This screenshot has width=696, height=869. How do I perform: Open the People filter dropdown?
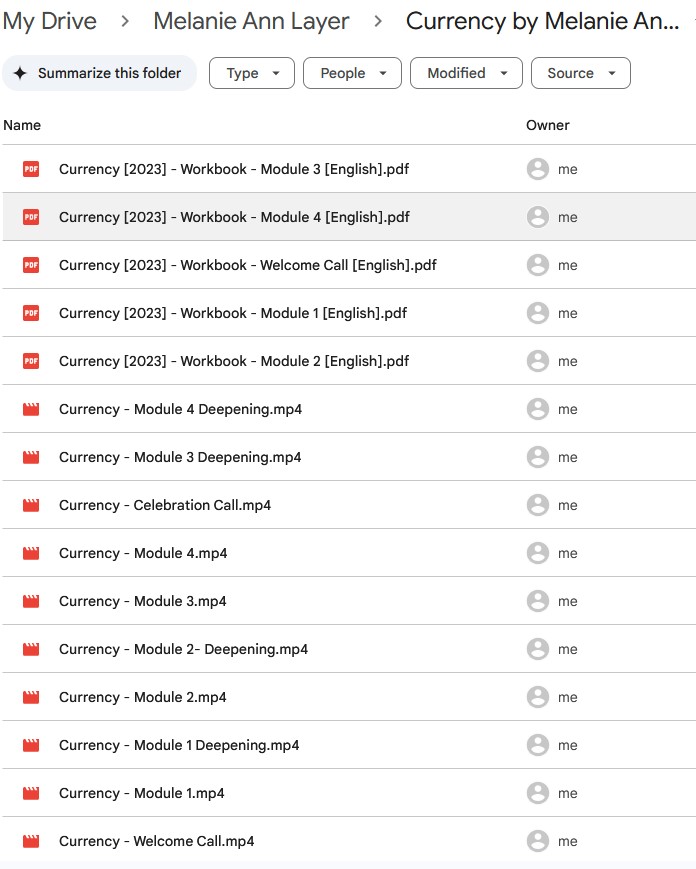point(352,73)
